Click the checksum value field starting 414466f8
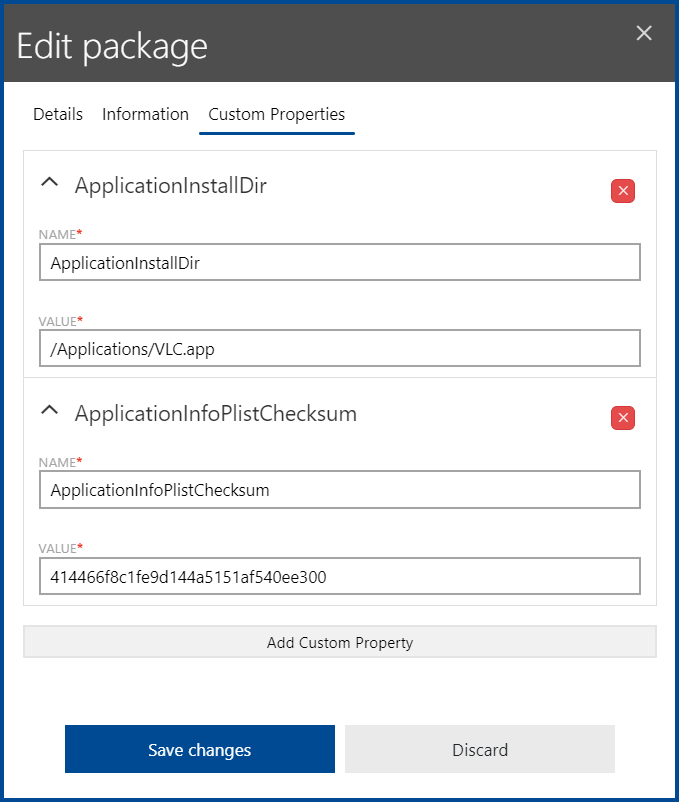The image size is (679, 802). [339, 576]
